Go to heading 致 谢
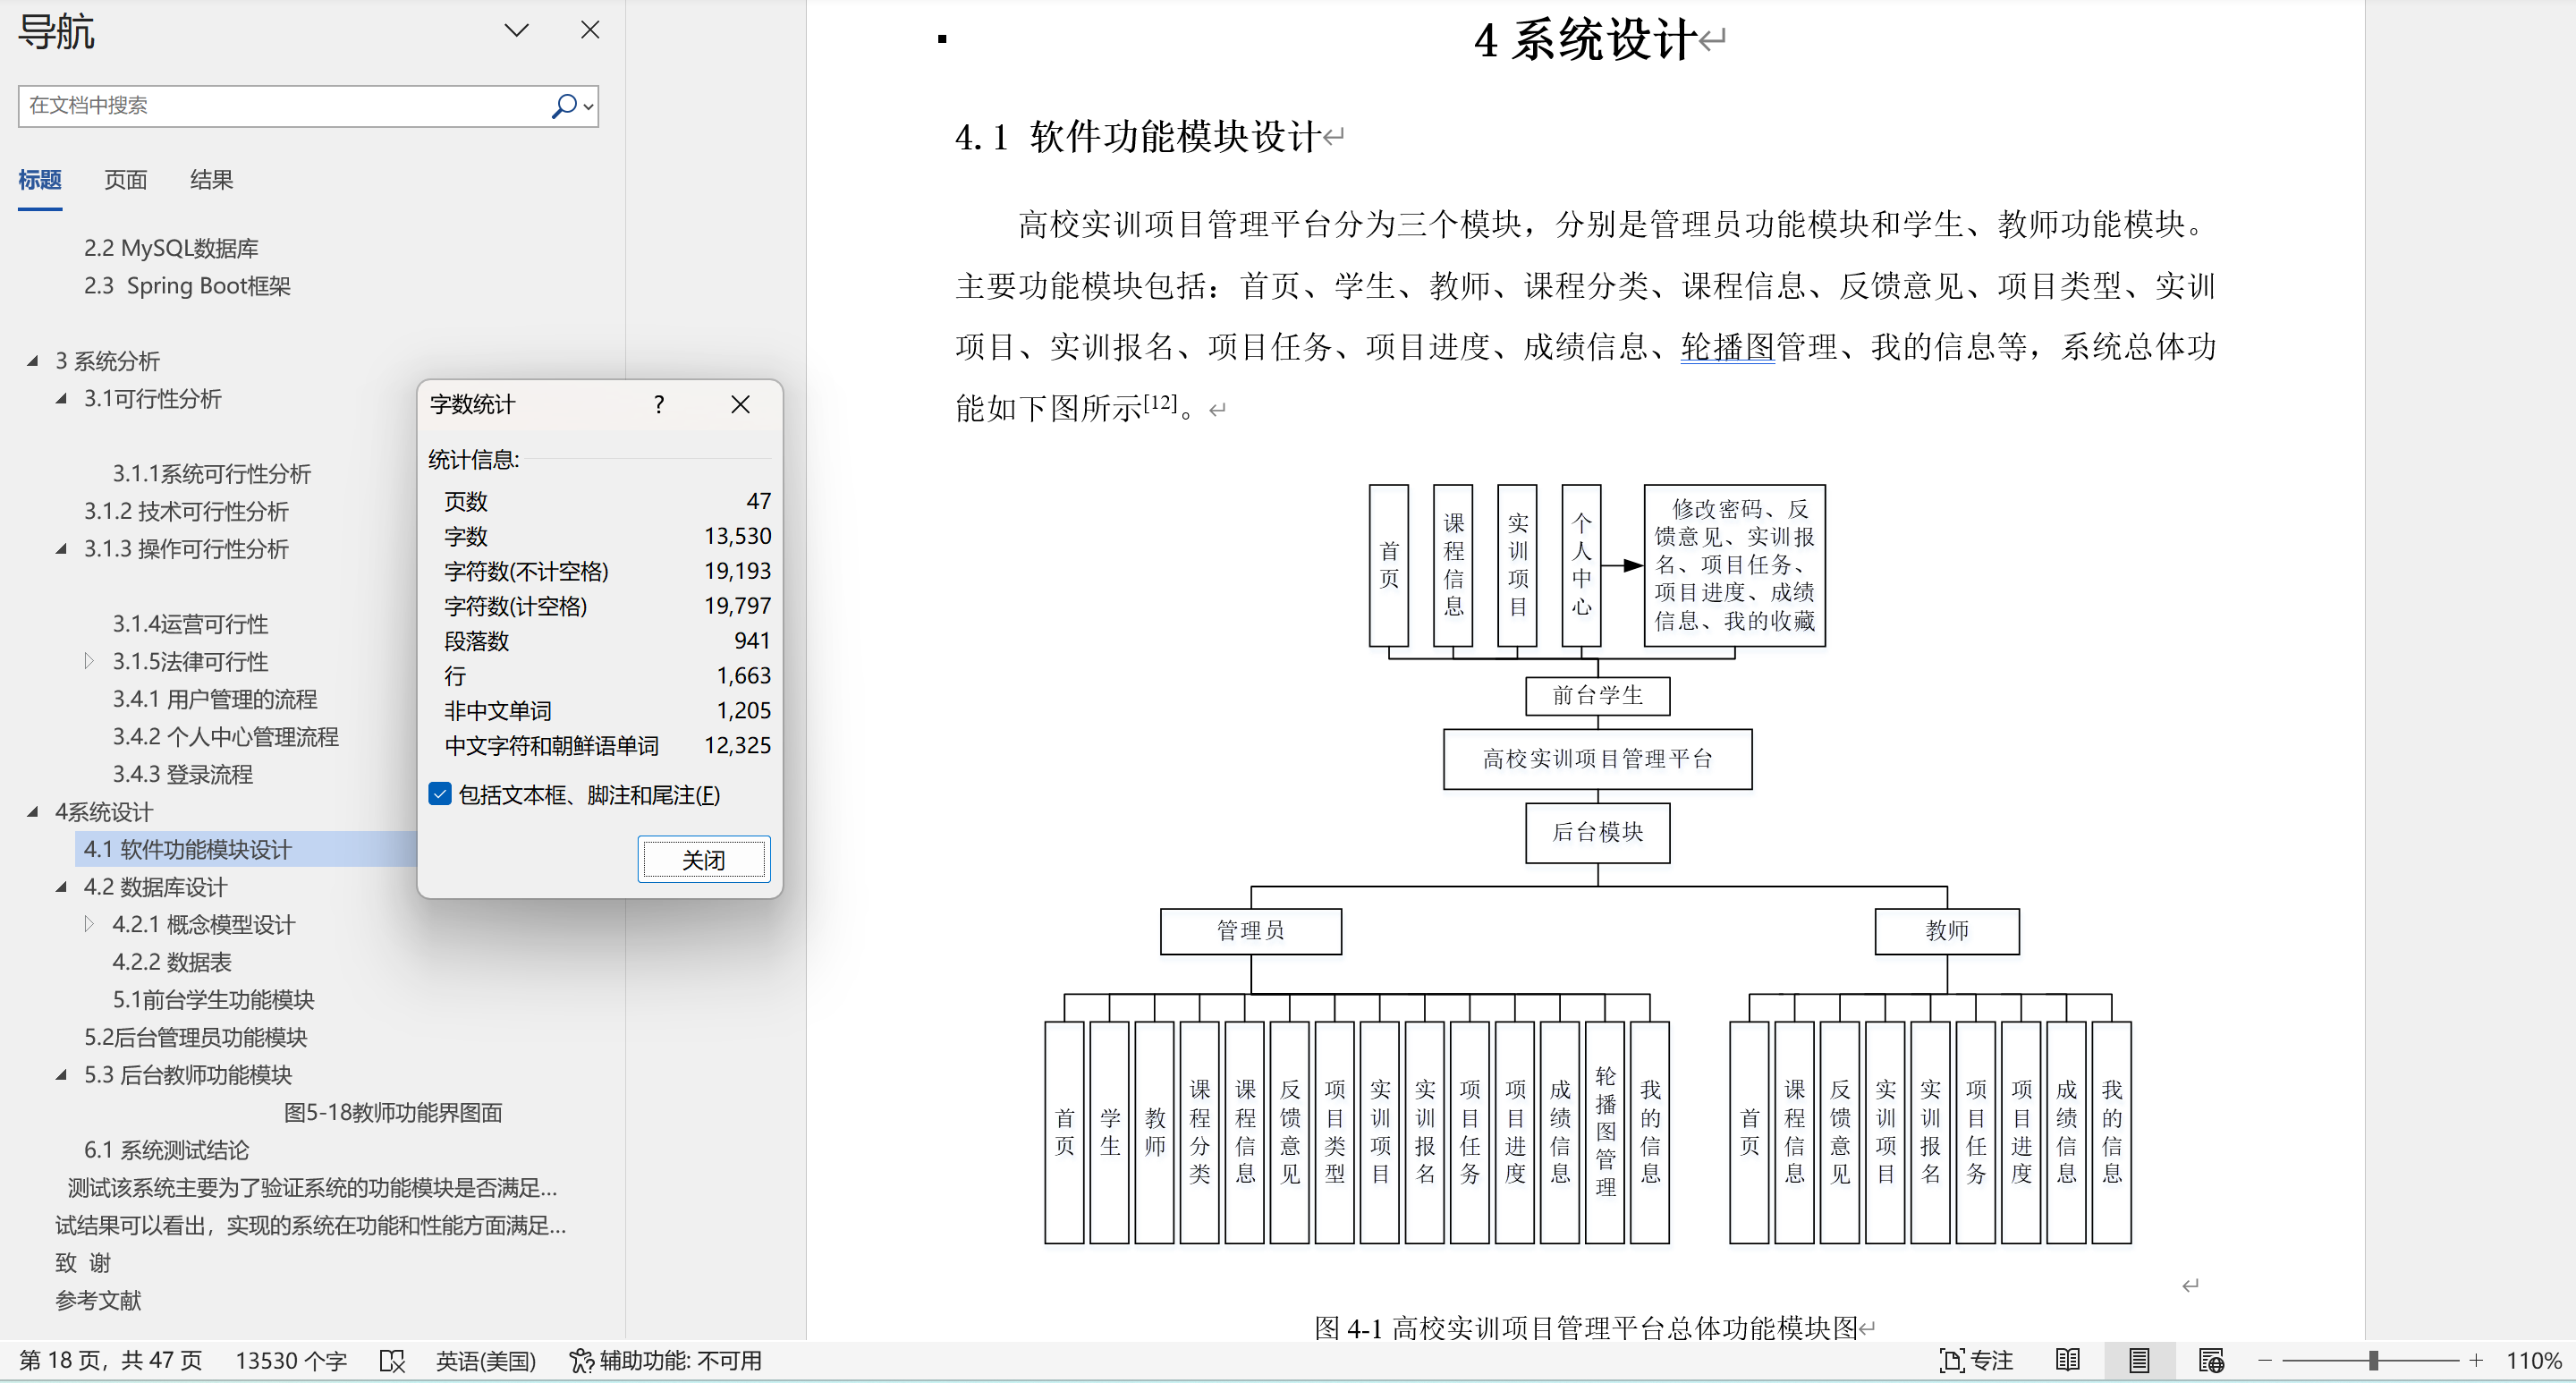 click(x=83, y=1263)
